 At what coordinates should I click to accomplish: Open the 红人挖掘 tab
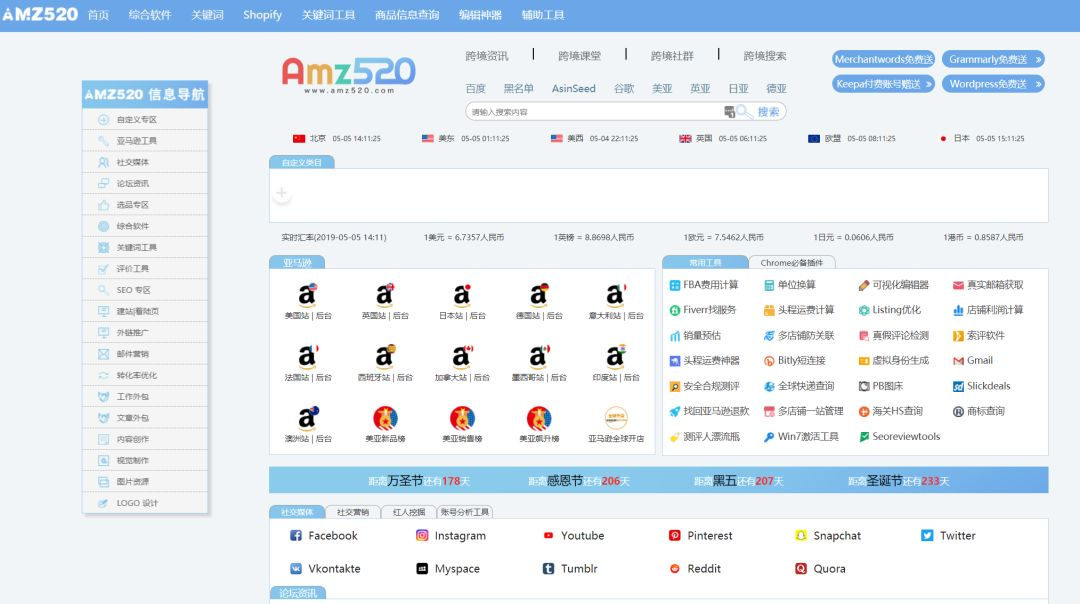409,512
